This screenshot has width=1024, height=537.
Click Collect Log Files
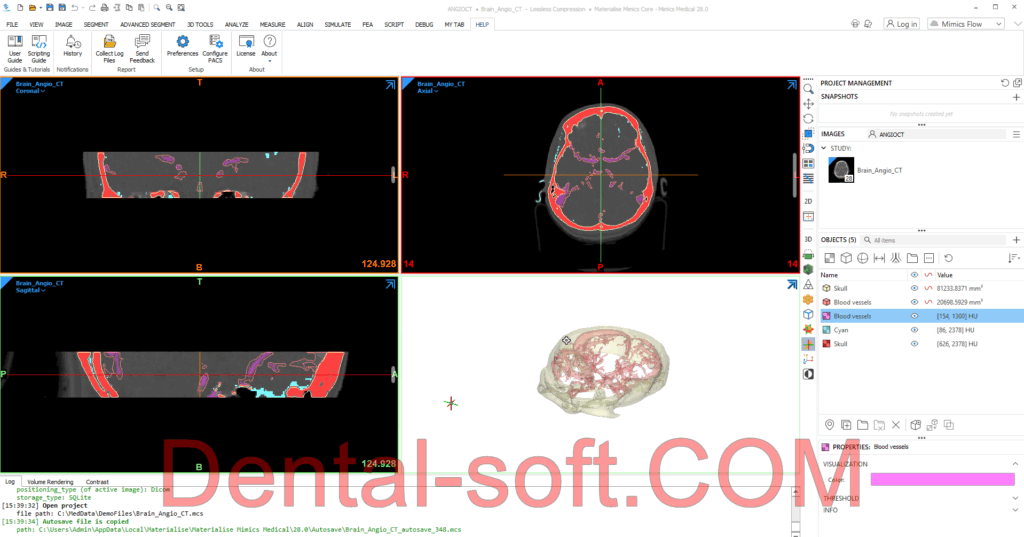point(109,49)
